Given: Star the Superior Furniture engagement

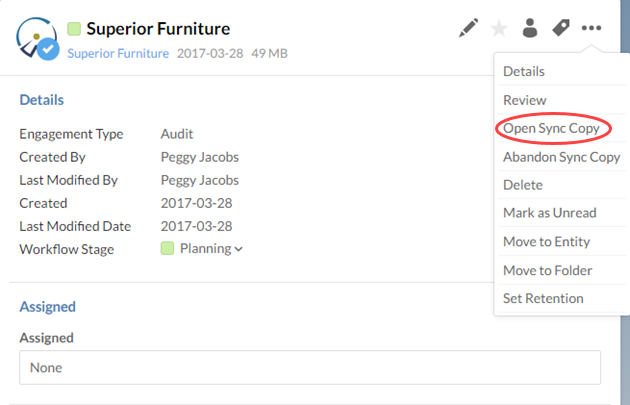Looking at the screenshot, I should [499, 28].
